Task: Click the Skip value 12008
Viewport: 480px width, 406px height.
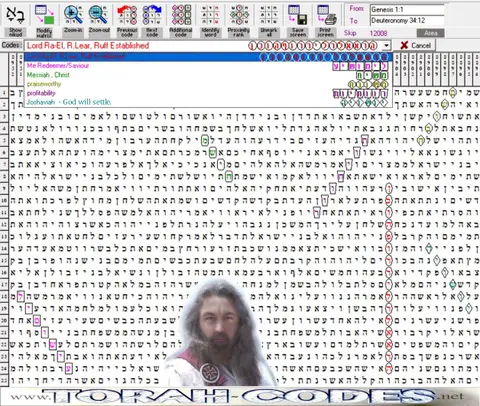Action: point(378,33)
